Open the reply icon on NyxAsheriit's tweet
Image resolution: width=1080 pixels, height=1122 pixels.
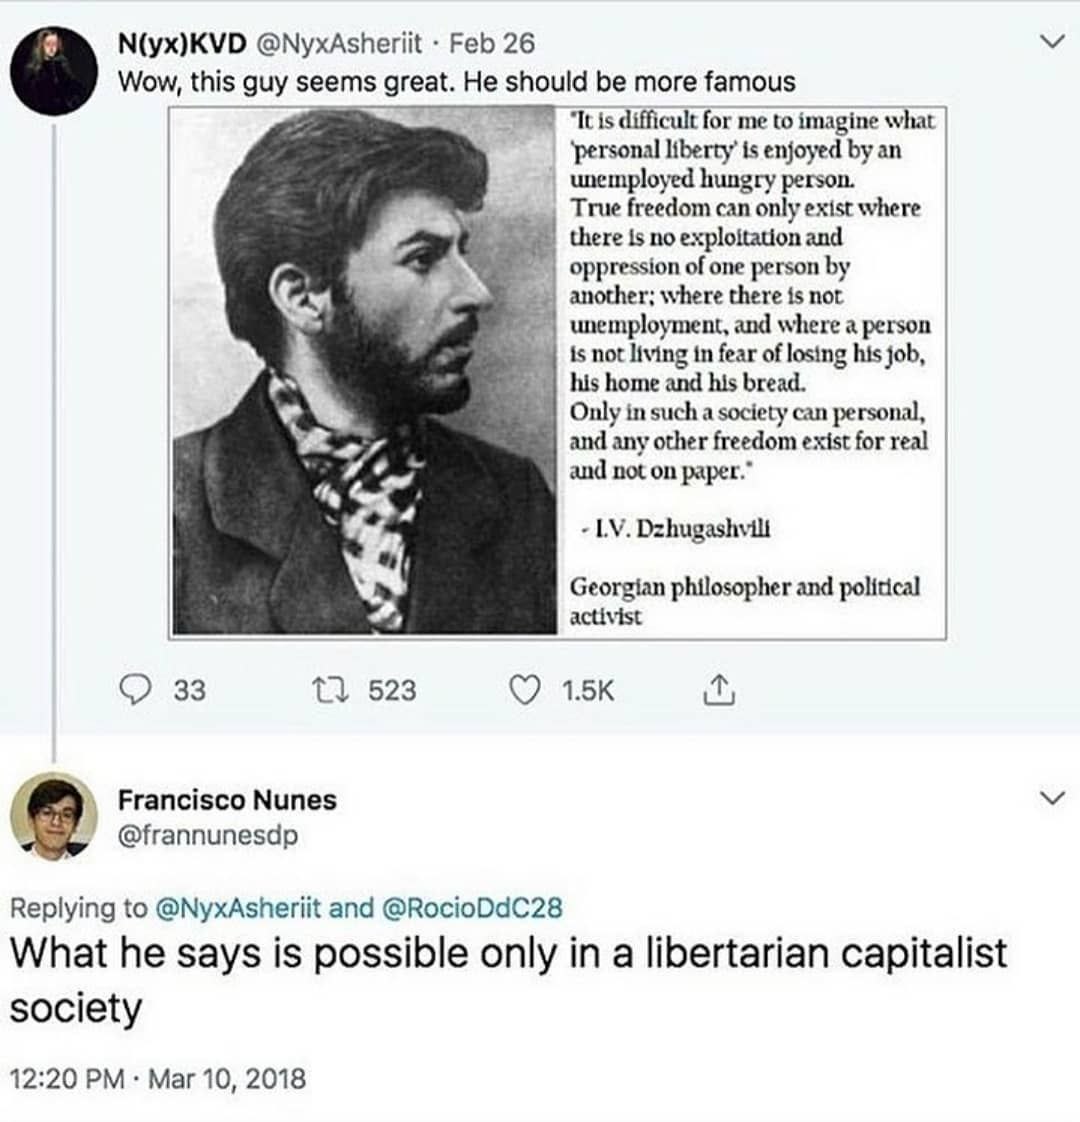point(134,690)
